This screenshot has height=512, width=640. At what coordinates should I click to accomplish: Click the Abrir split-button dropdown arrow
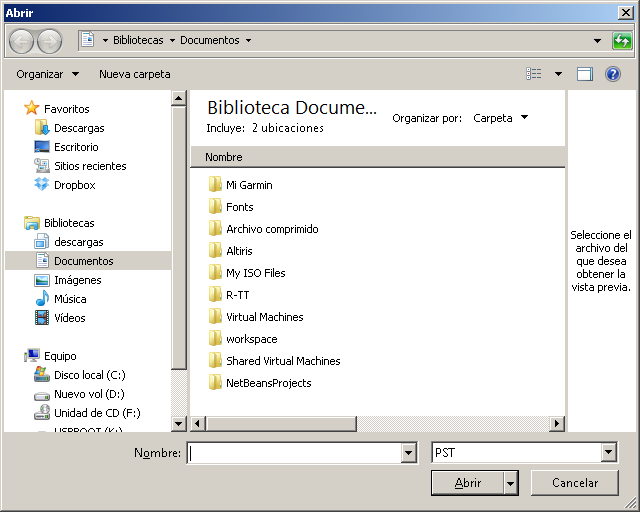point(510,483)
